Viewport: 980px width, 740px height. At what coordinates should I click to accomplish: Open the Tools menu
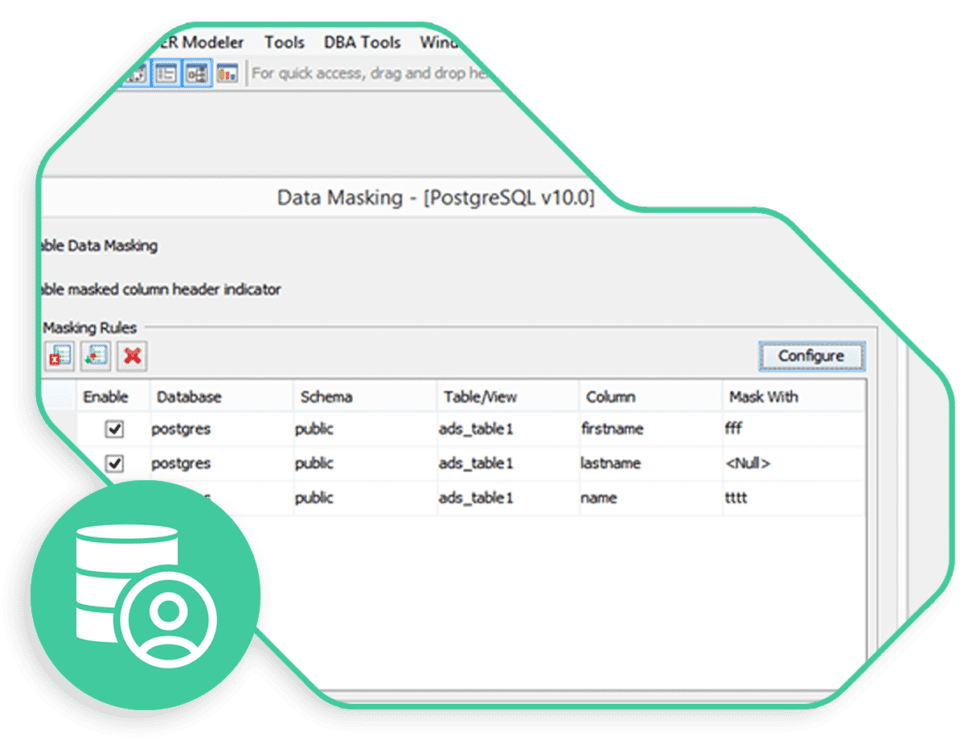pyautogui.click(x=286, y=42)
